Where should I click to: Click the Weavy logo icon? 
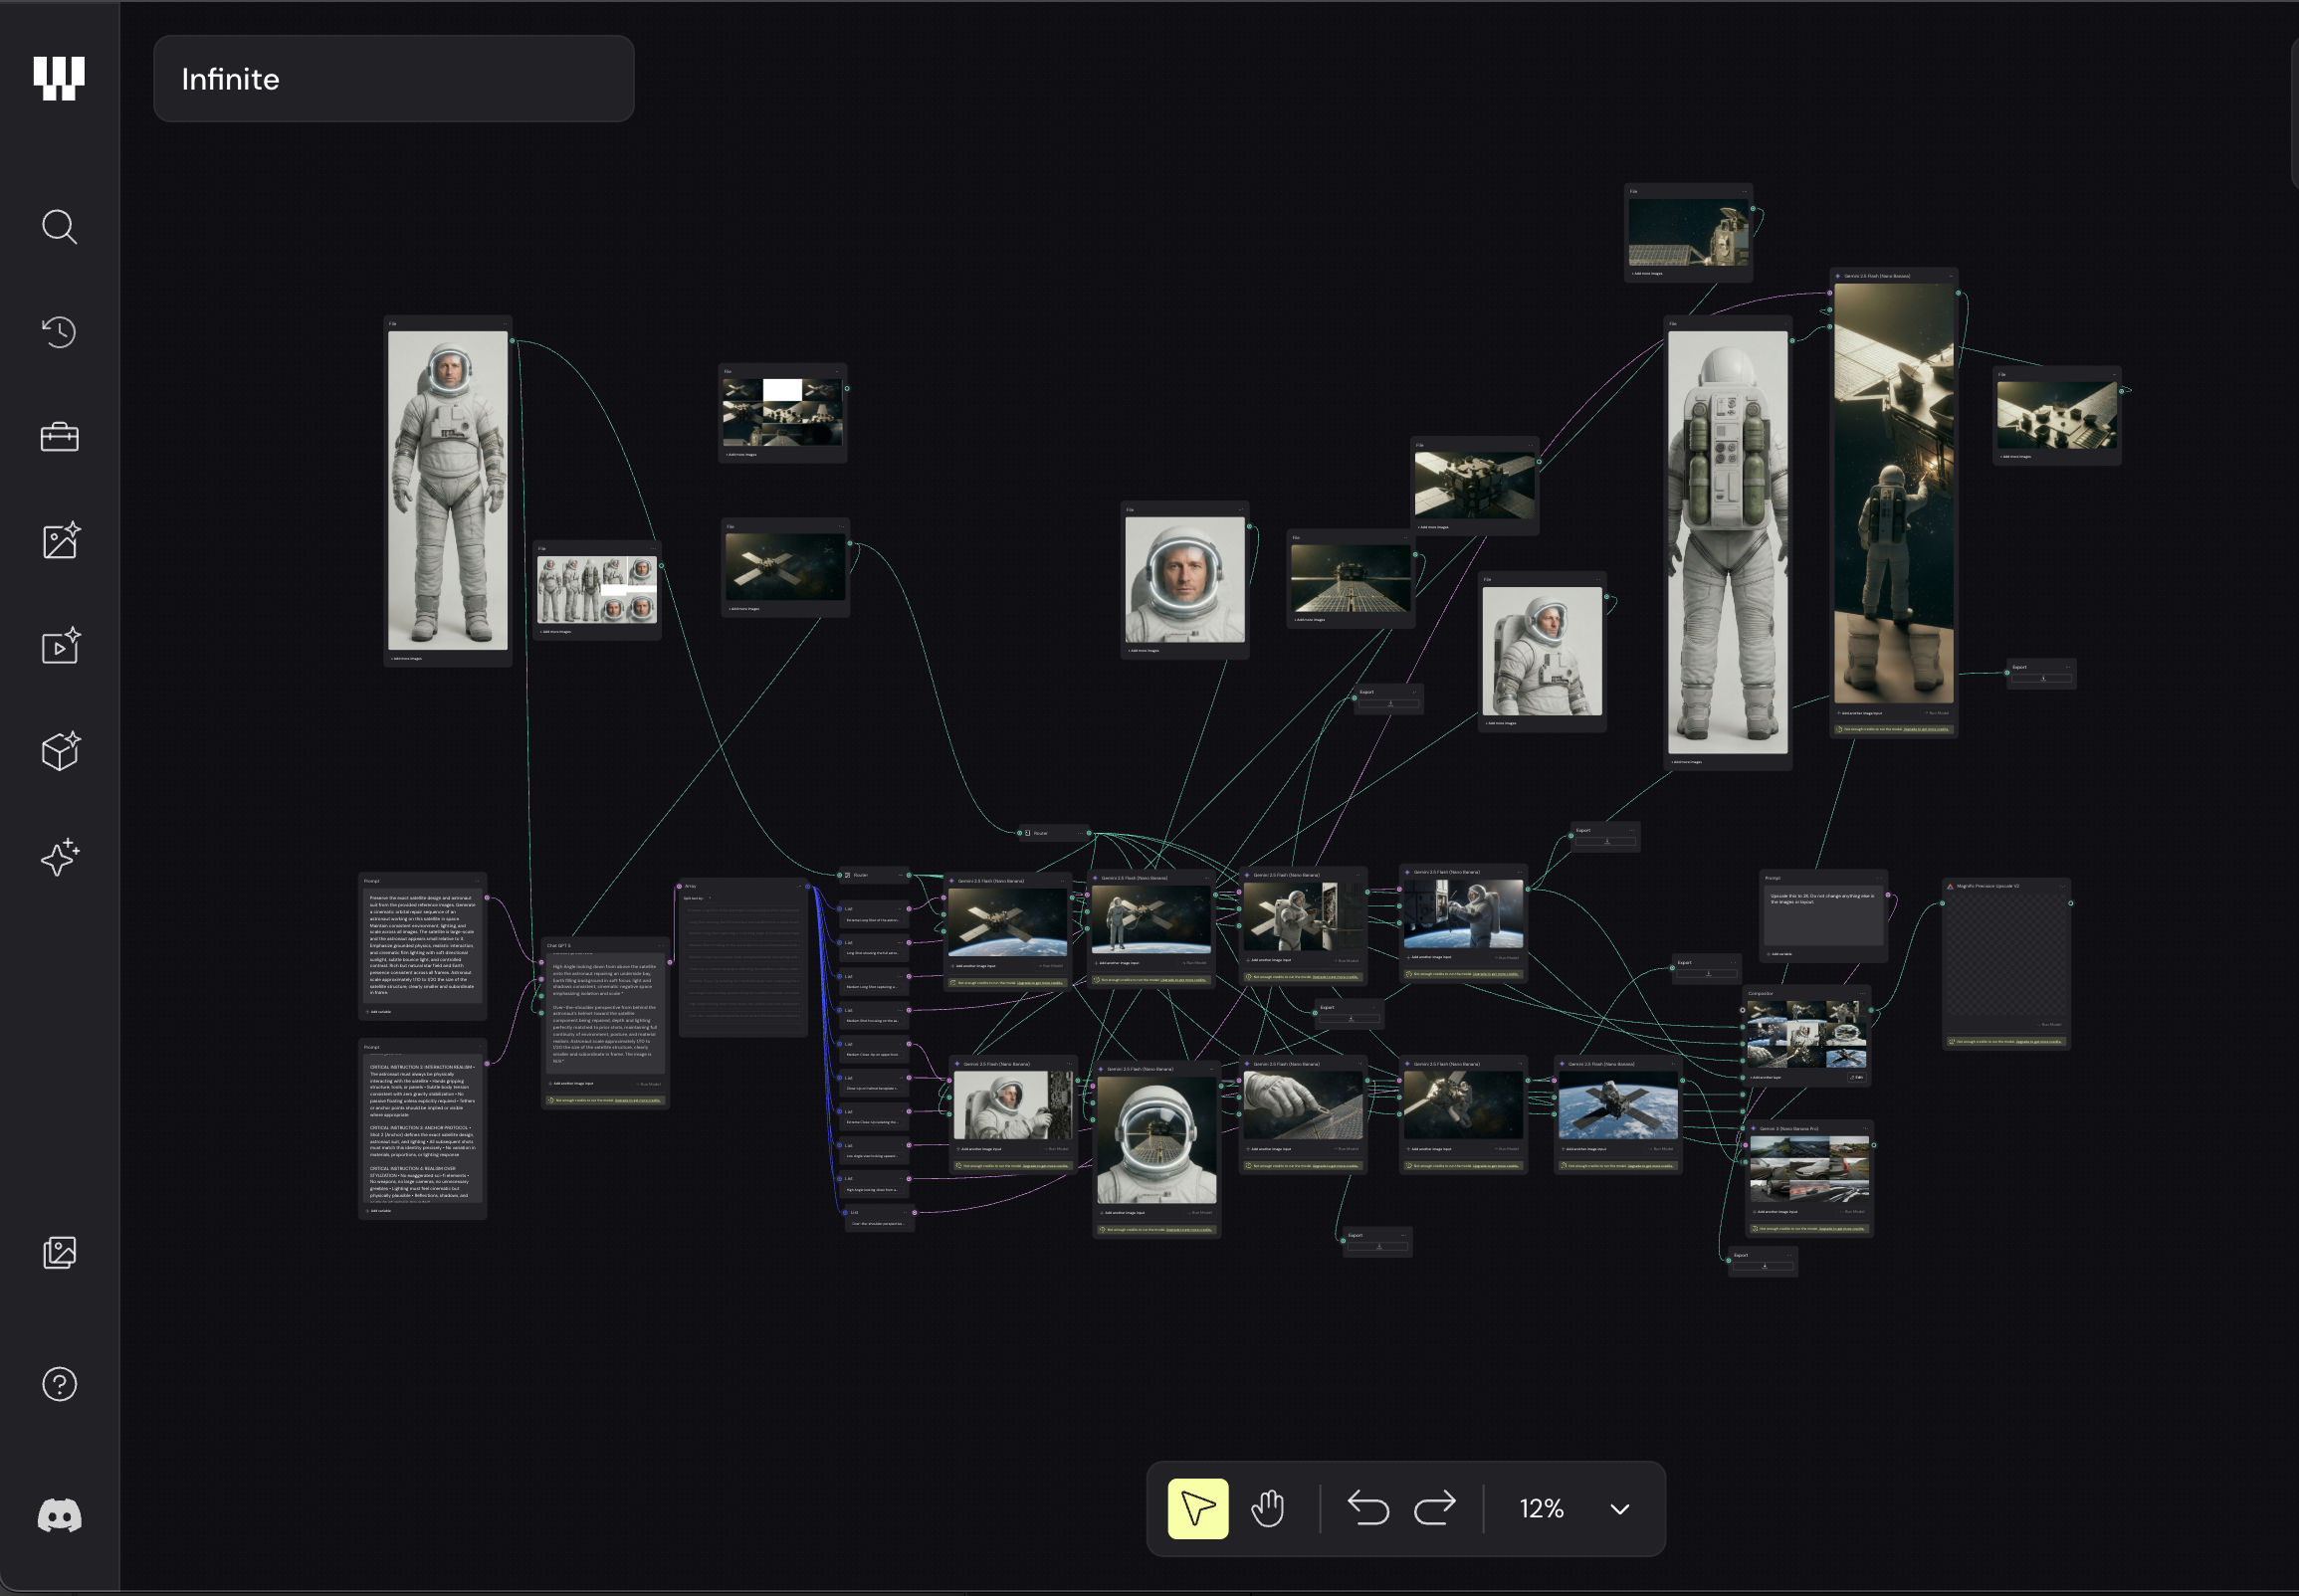point(59,78)
